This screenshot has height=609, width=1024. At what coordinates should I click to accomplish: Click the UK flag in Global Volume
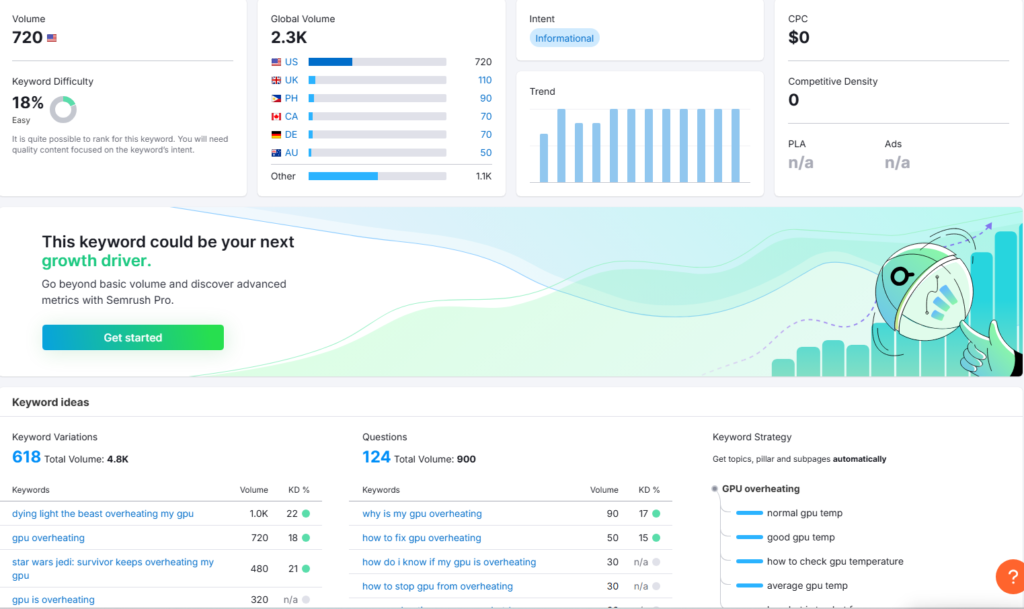[276, 80]
